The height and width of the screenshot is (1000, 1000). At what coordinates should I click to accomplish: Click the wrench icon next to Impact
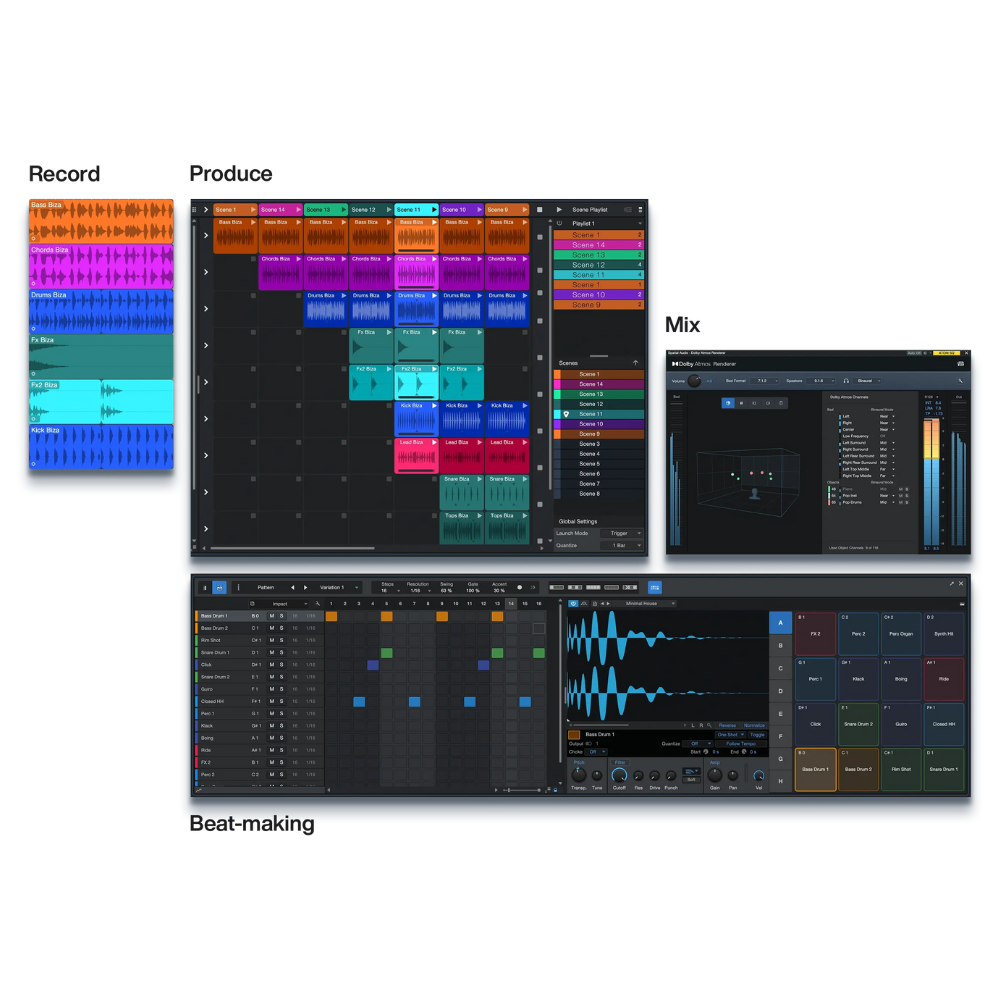pyautogui.click(x=317, y=604)
